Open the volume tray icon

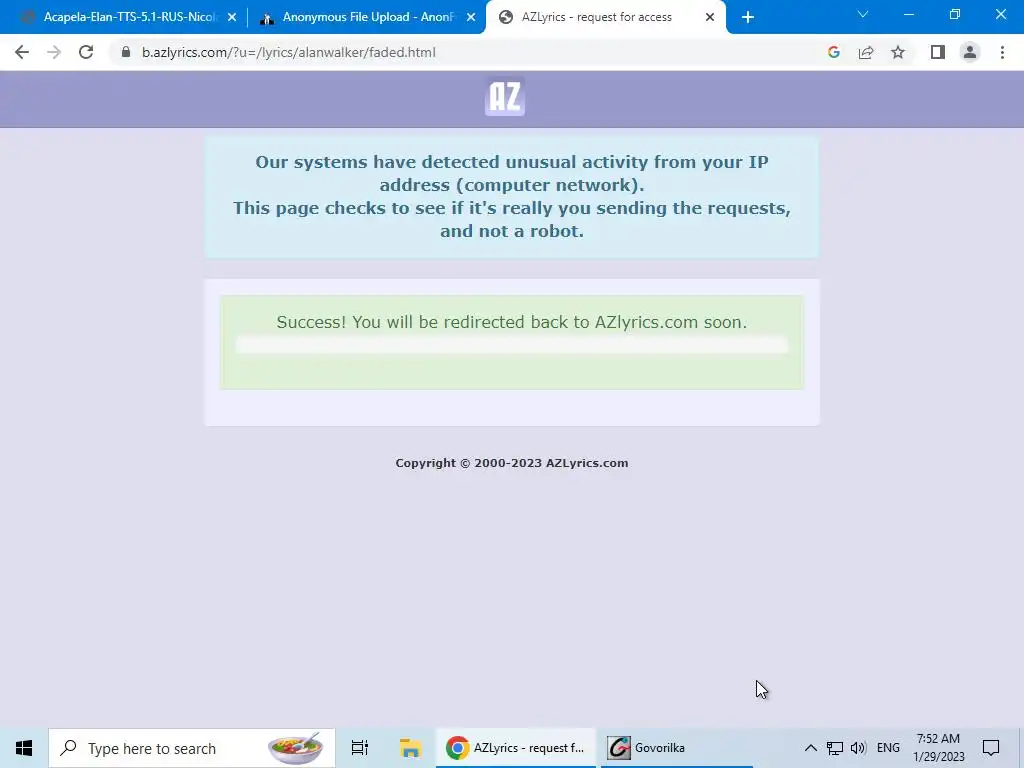(858, 748)
